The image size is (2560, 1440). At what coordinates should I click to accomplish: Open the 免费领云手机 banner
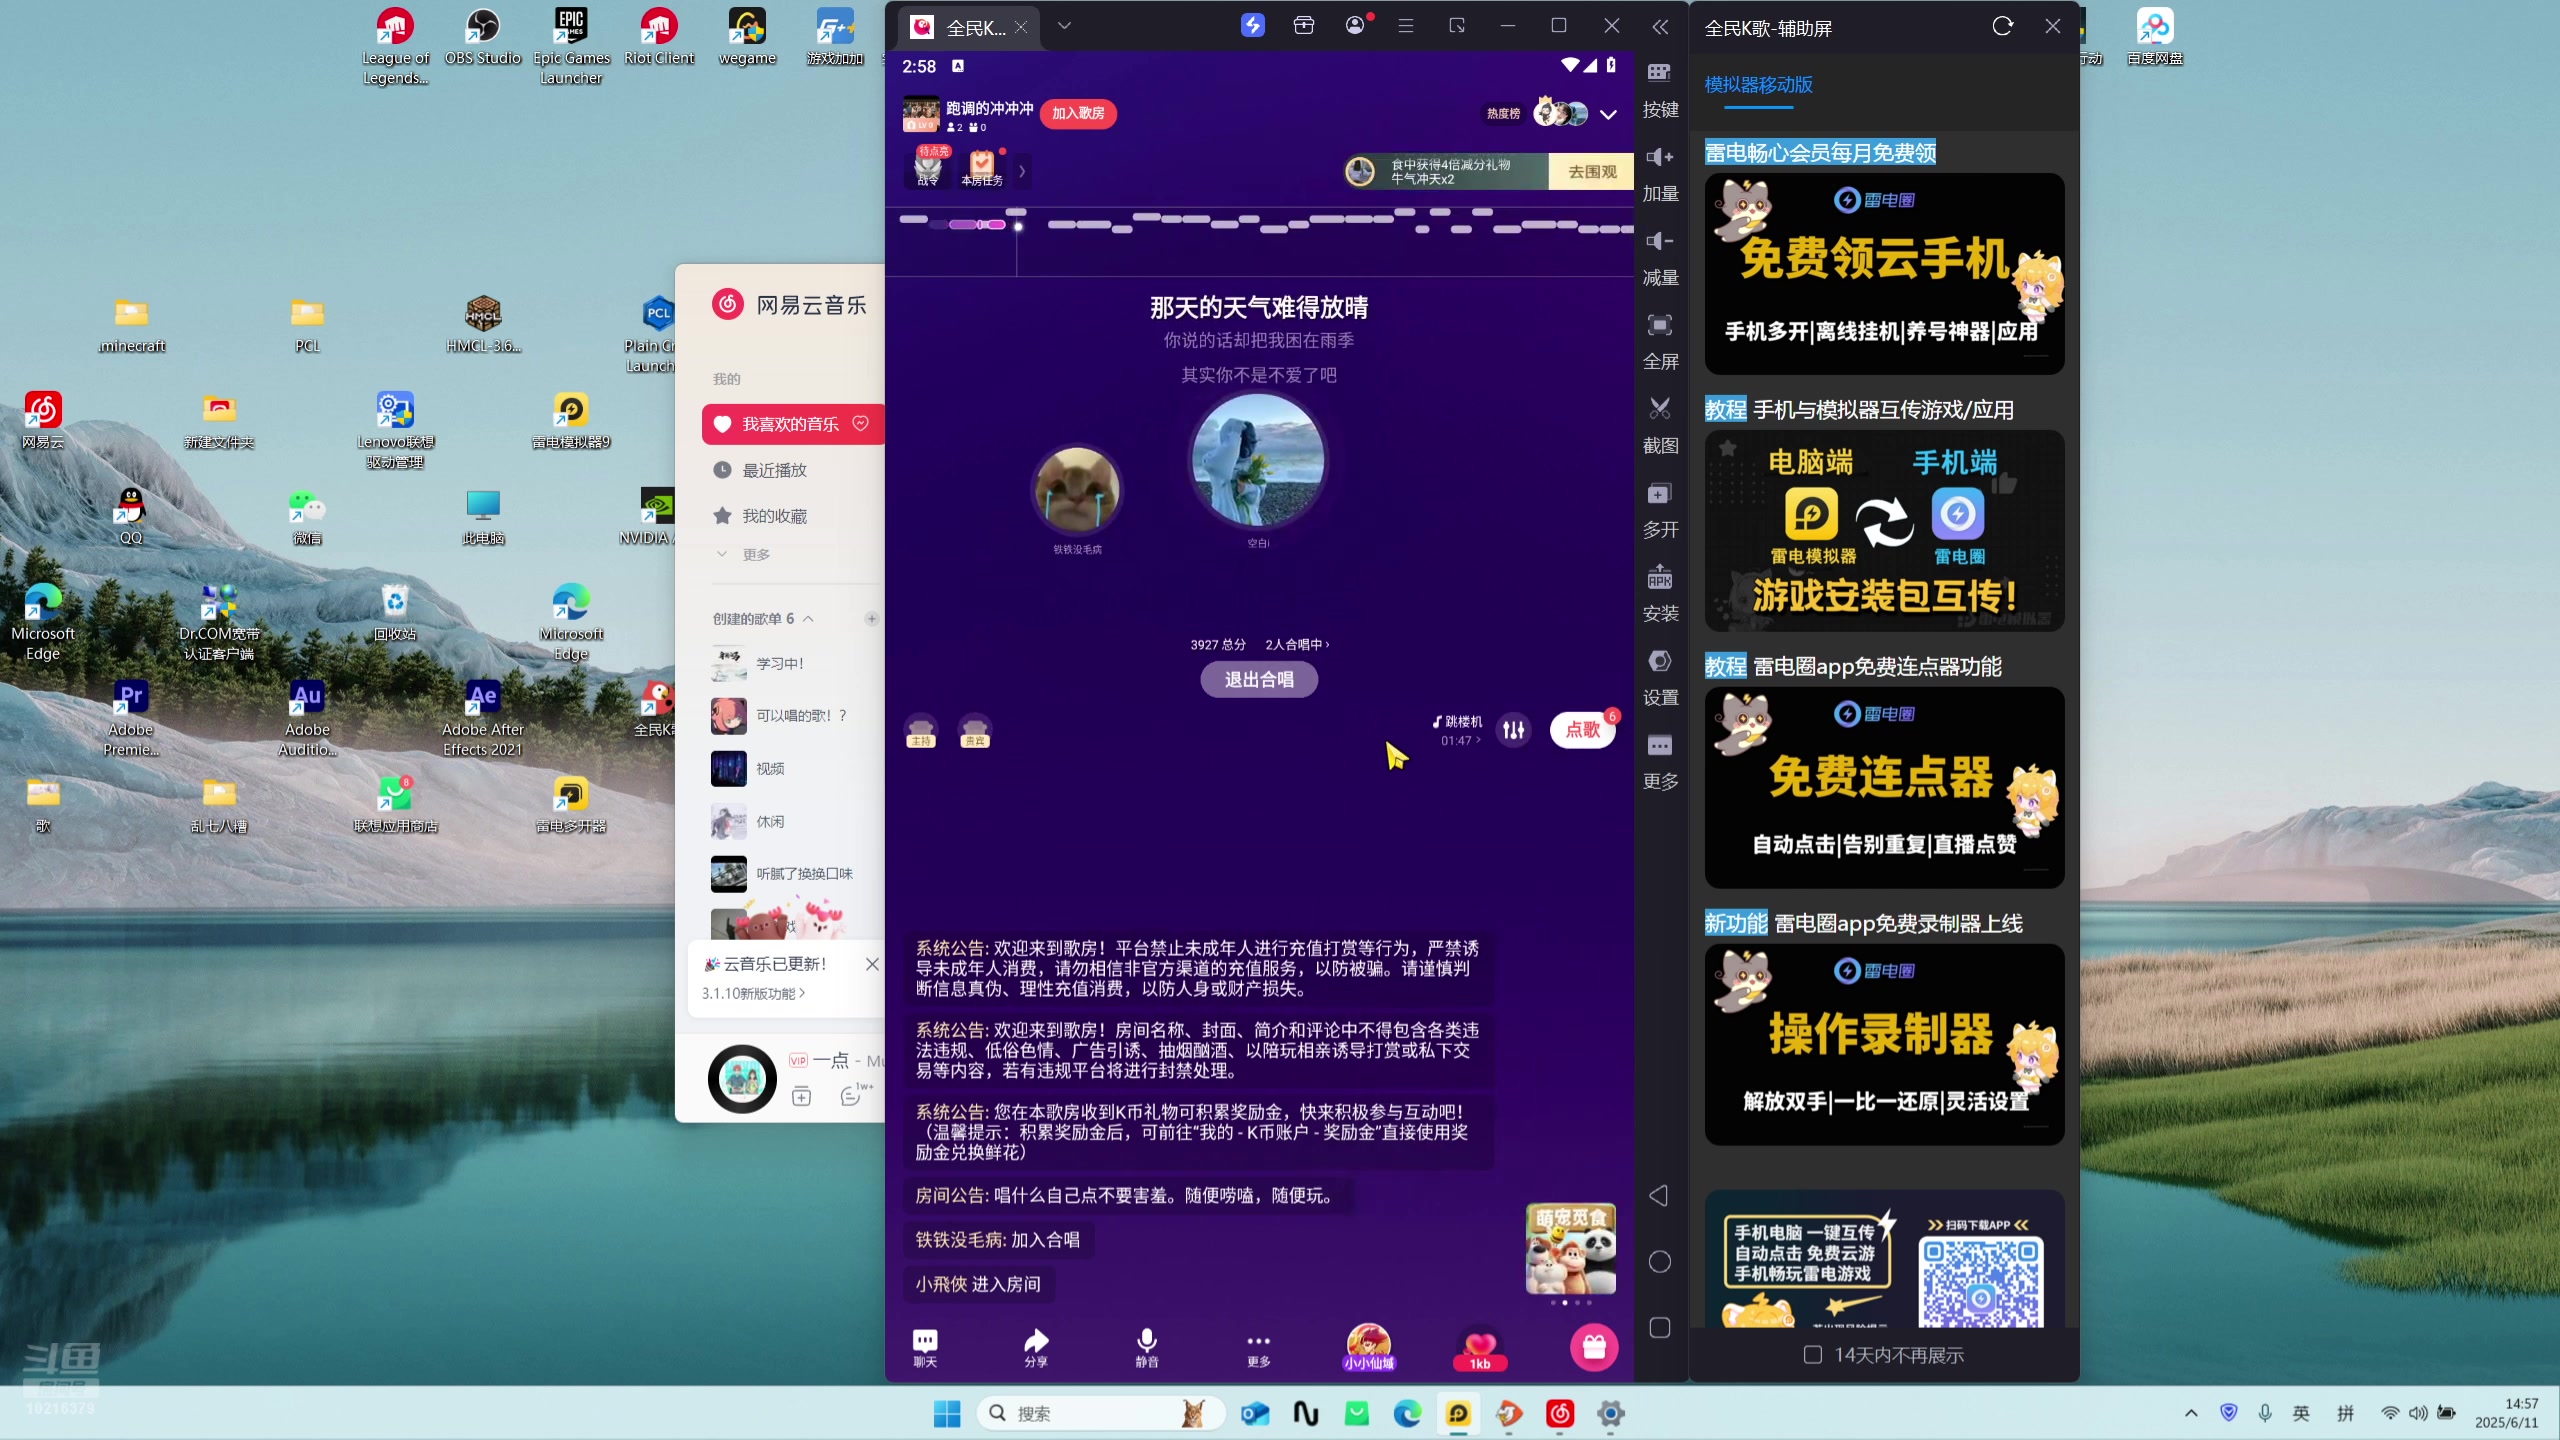pyautogui.click(x=1884, y=274)
